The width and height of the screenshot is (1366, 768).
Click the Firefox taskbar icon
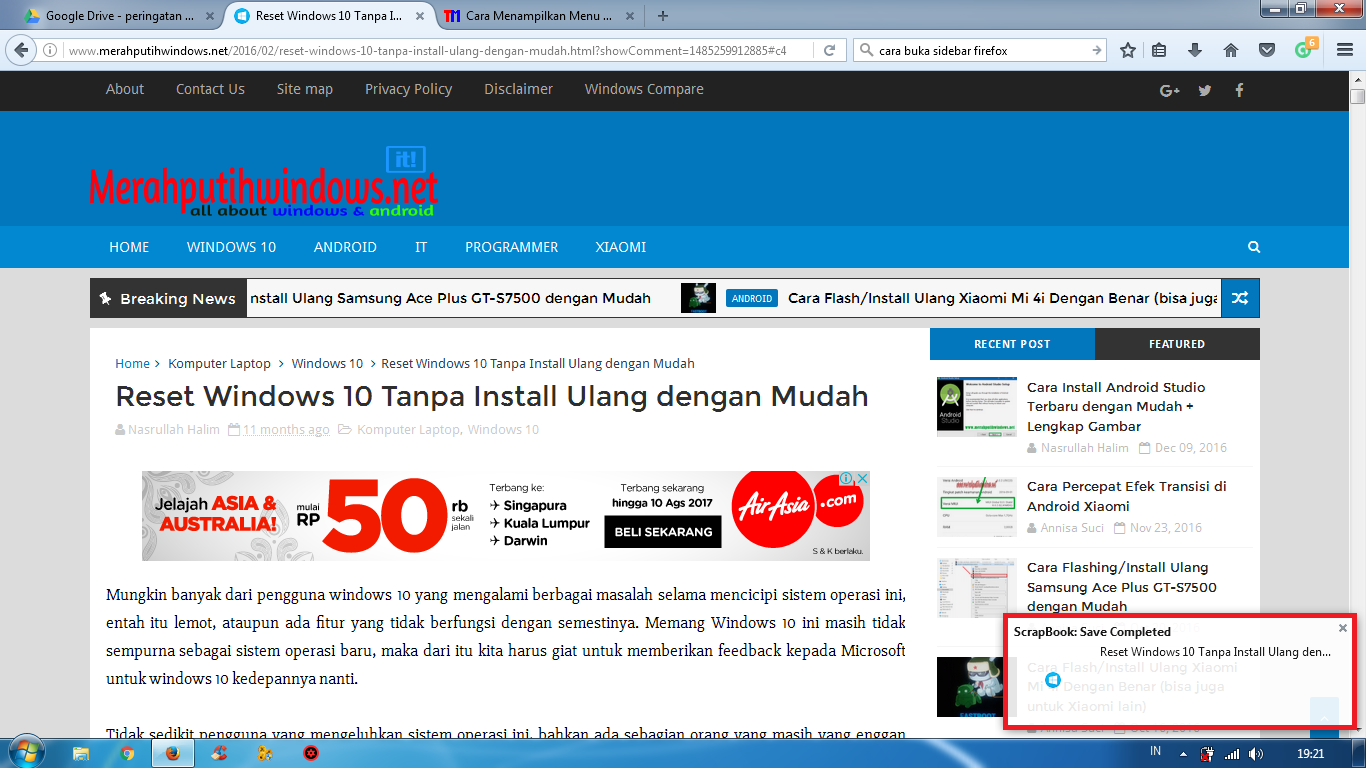(173, 753)
